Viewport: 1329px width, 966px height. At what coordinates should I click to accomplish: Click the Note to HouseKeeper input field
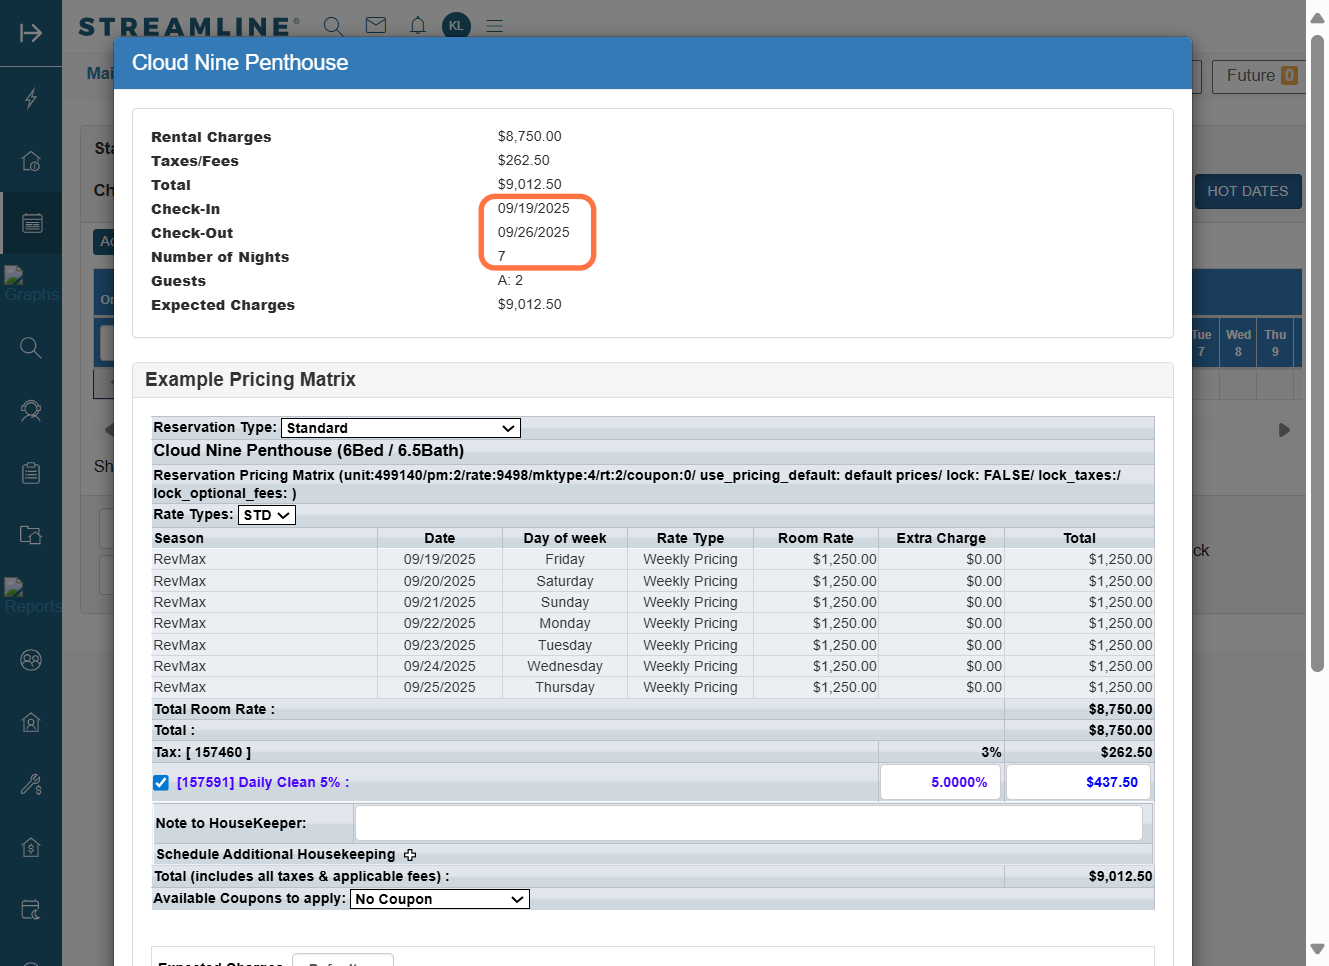click(749, 823)
